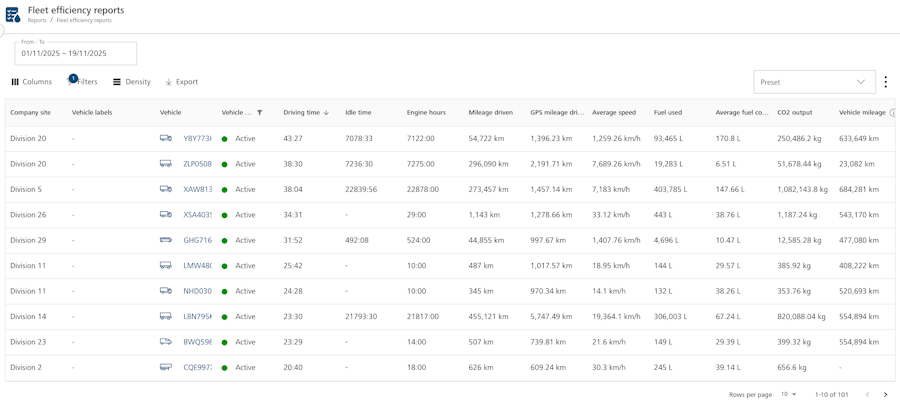
Task: Click the filter funnel icon in Vehicle status header
Action: click(260, 113)
